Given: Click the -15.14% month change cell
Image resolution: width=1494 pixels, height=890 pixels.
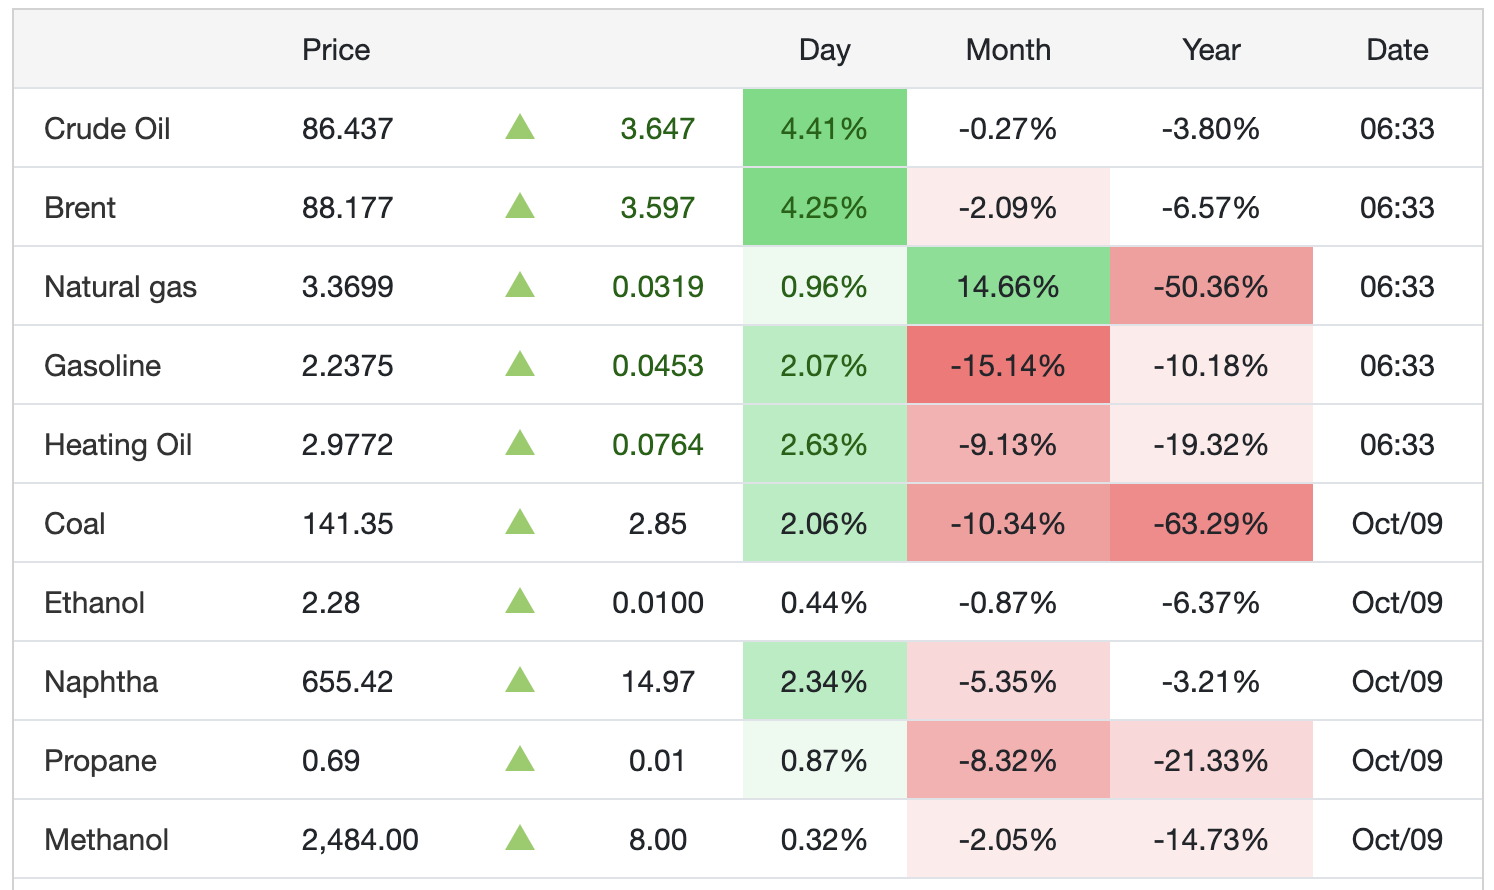Looking at the screenshot, I should (x=1008, y=365).
